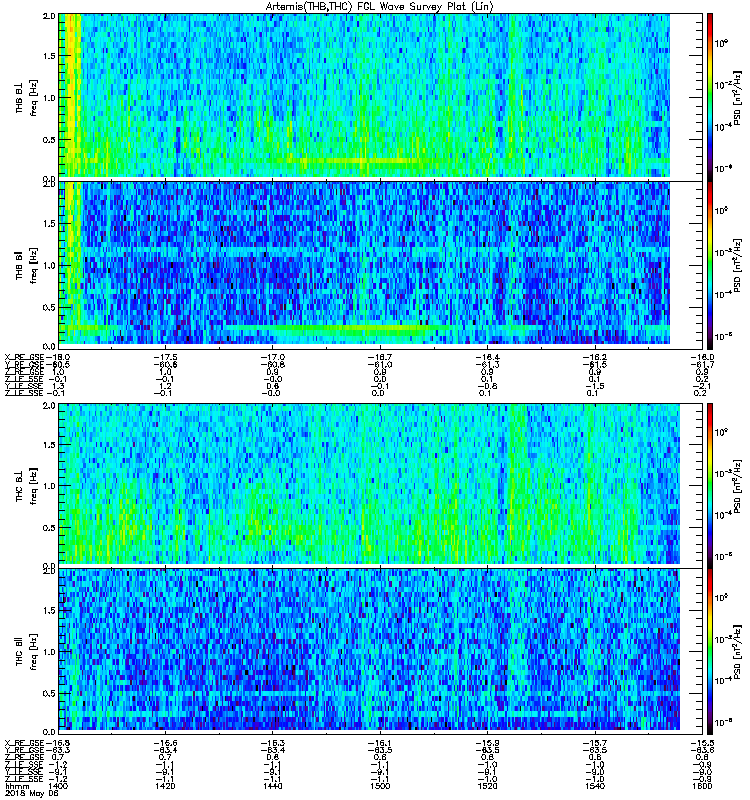Click the PSD [nT²/Hz] label of the bottom color bar

tap(737, 652)
